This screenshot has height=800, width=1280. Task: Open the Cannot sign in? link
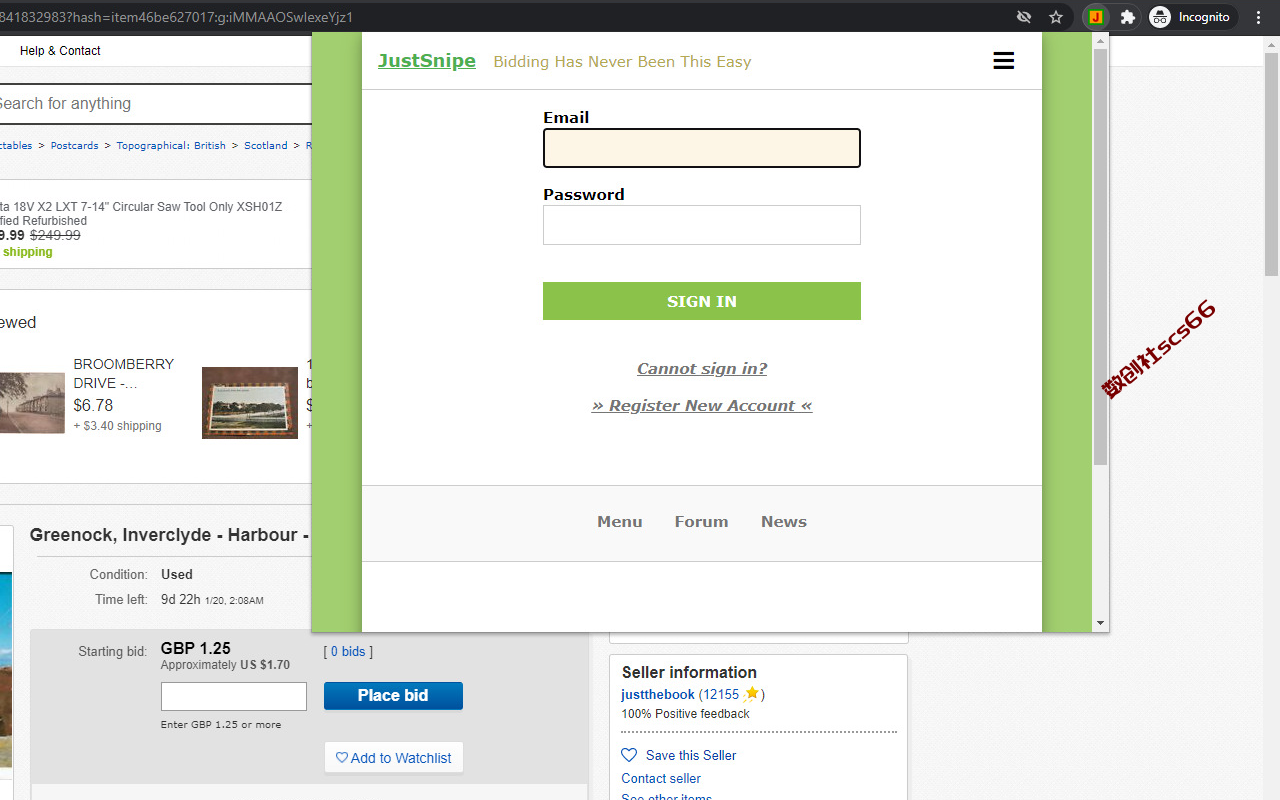pyautogui.click(x=702, y=369)
